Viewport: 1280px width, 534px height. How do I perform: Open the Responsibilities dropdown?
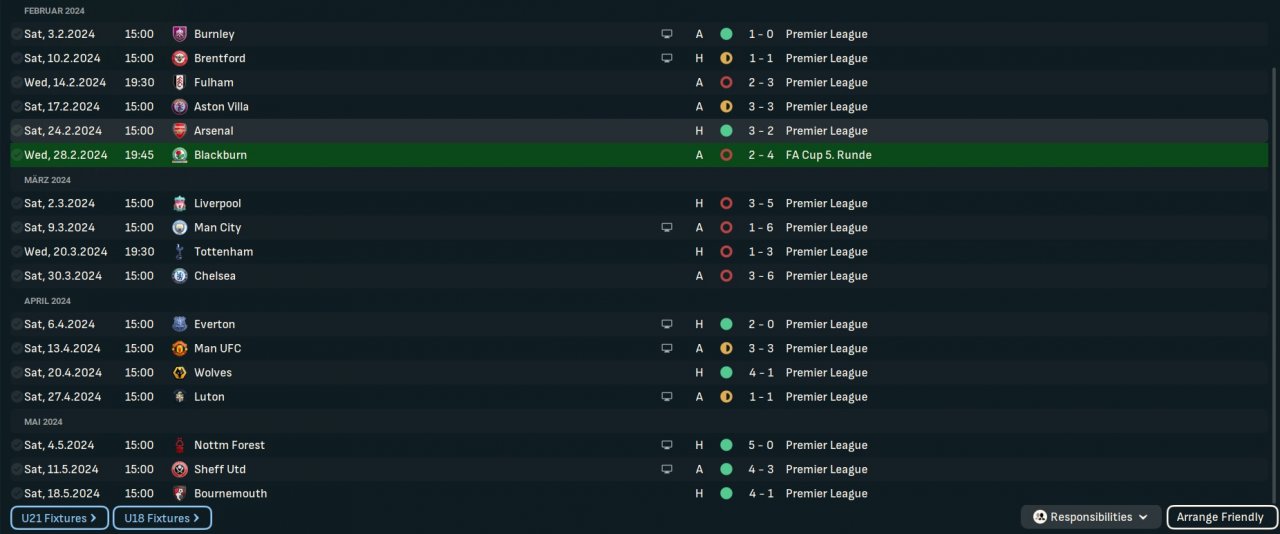pos(1091,517)
